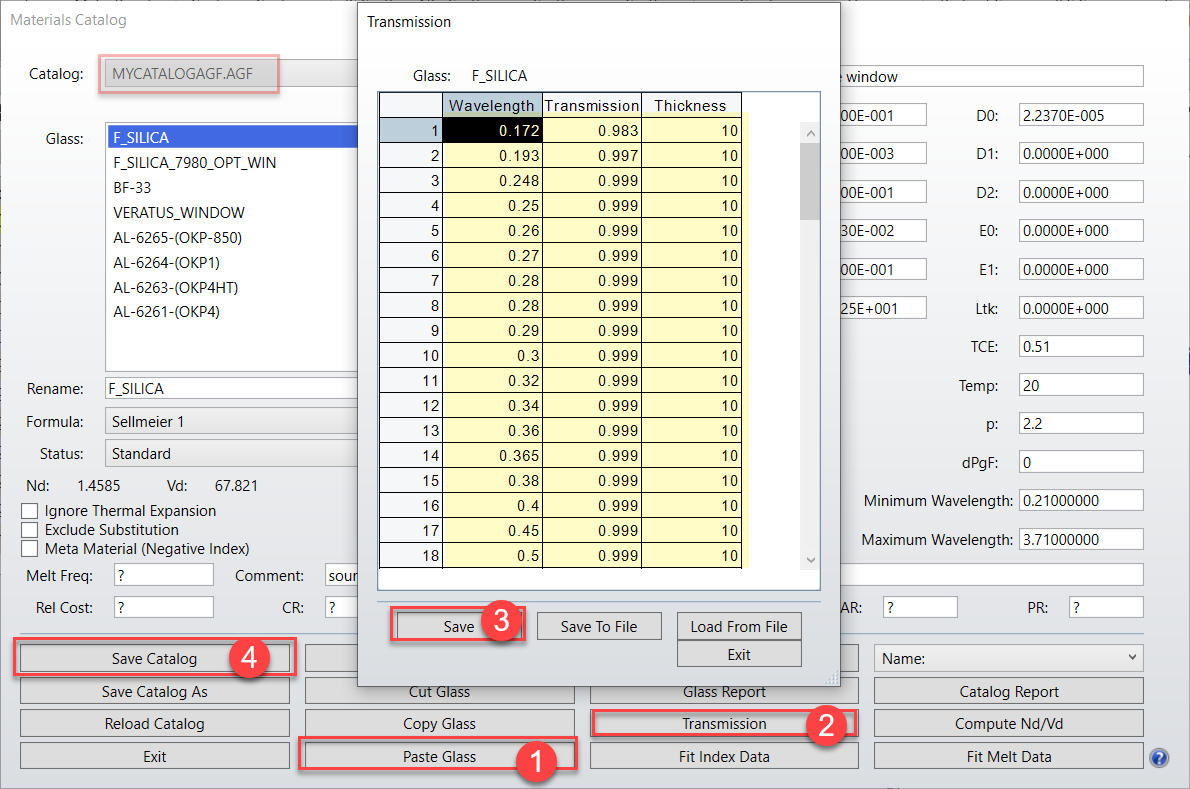Click the TCE field showing 0.51
Image resolution: width=1190 pixels, height=789 pixels.
pyautogui.click(x=1081, y=346)
